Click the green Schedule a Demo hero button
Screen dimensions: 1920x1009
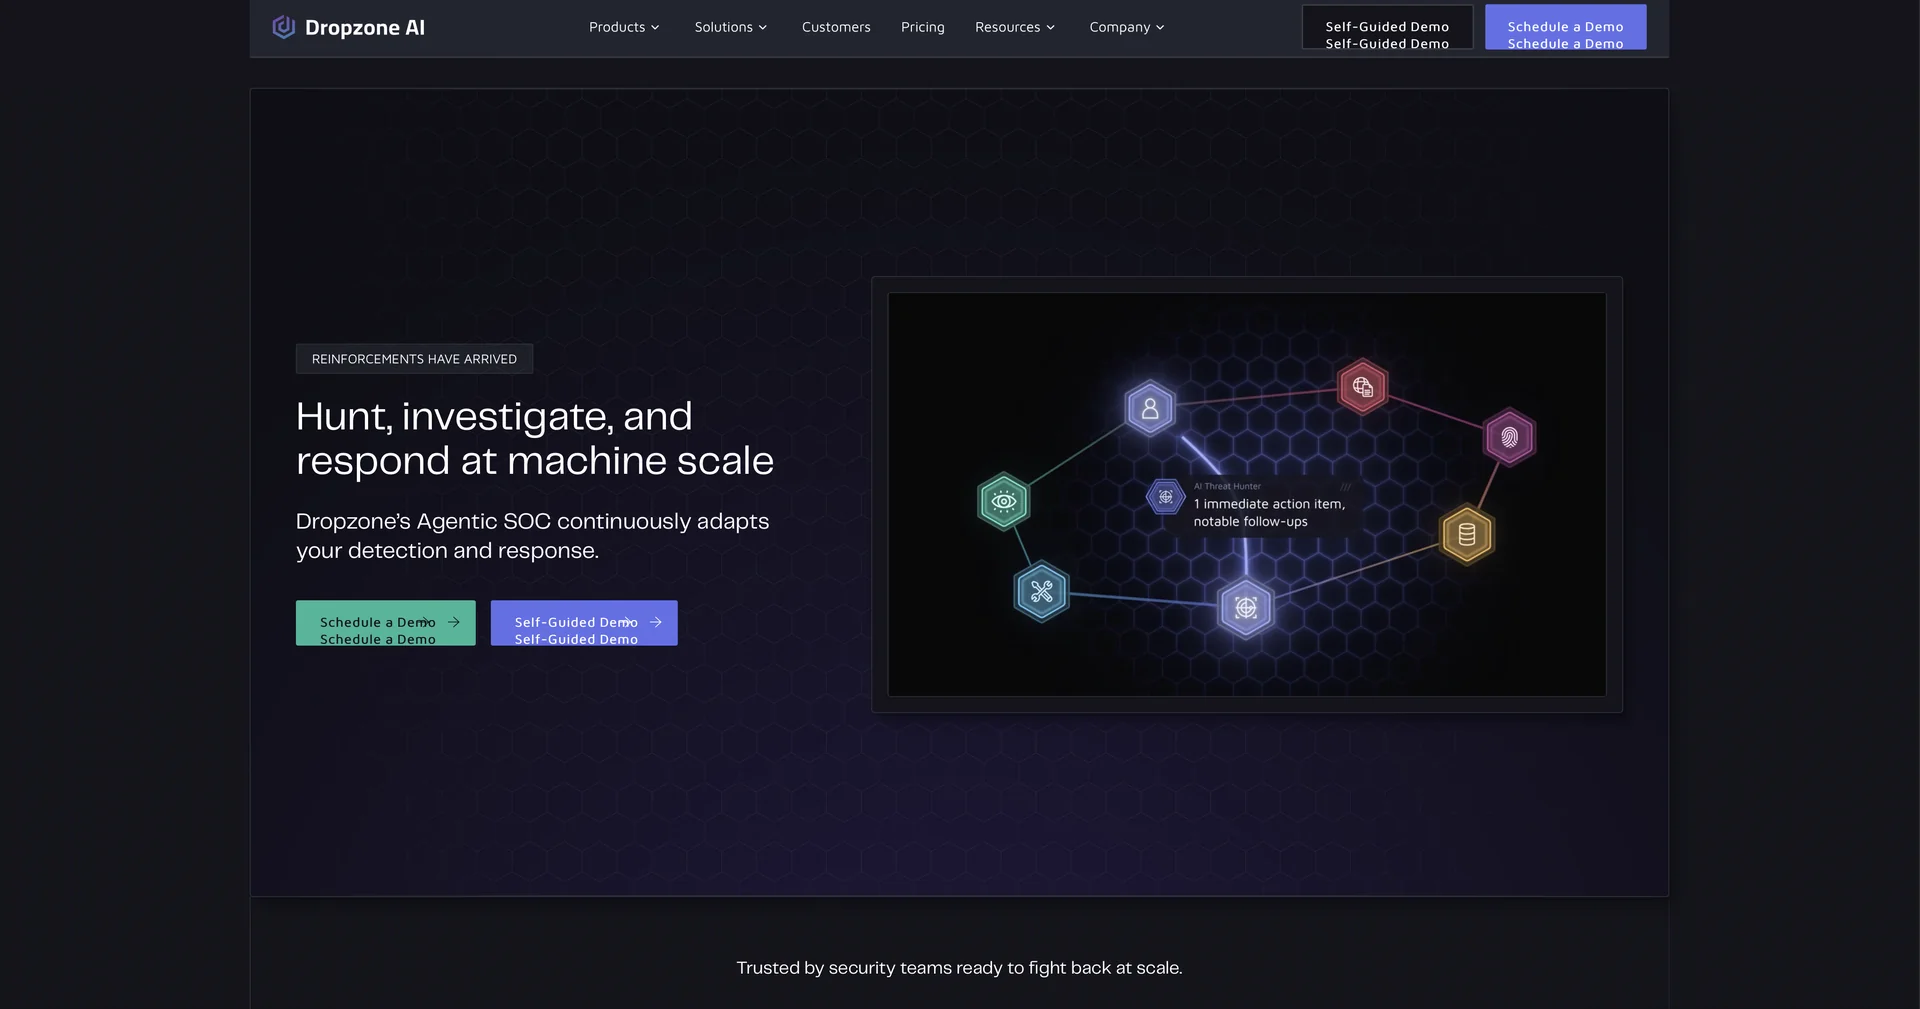(x=385, y=623)
